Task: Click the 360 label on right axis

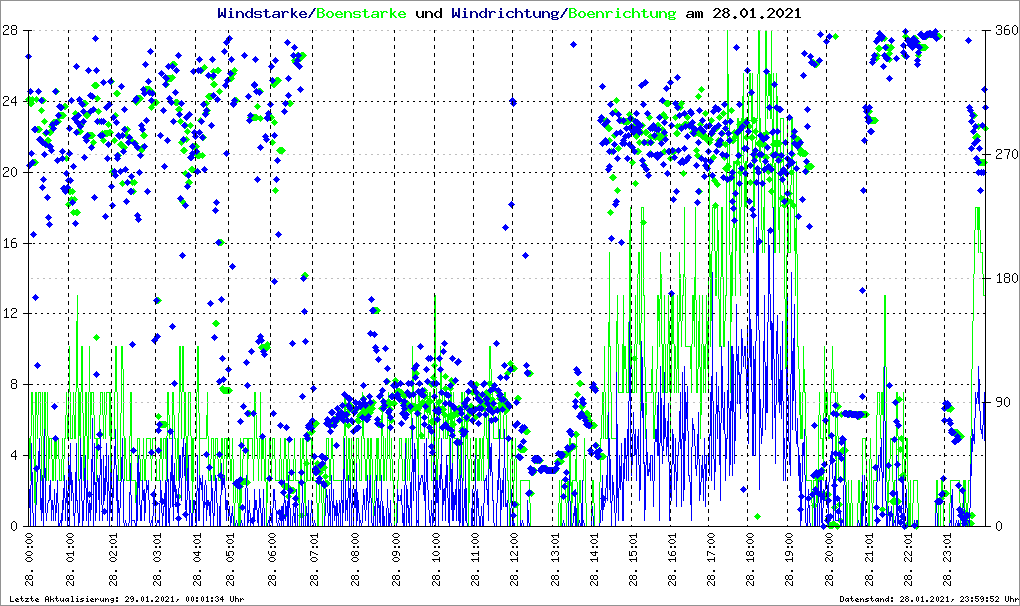Action: 1003,30
